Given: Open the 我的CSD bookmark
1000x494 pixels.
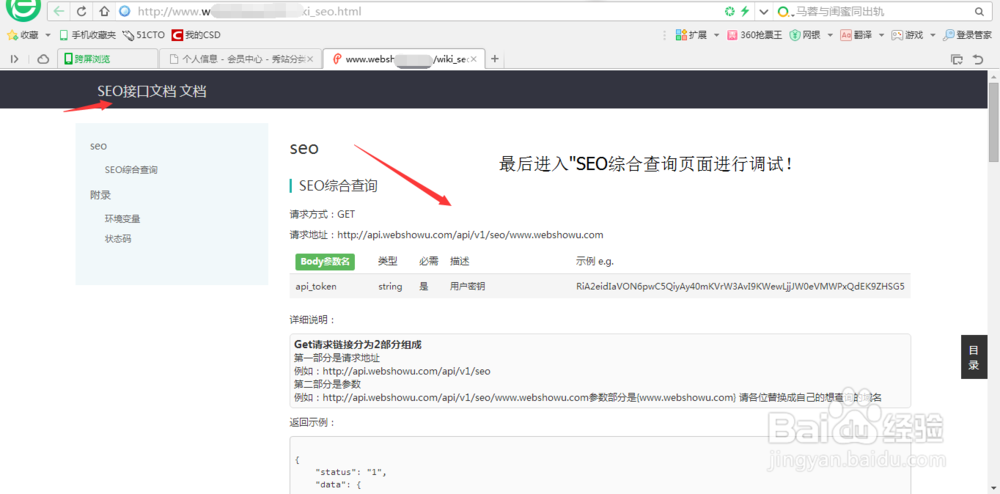Looking at the screenshot, I should pyautogui.click(x=196, y=35).
